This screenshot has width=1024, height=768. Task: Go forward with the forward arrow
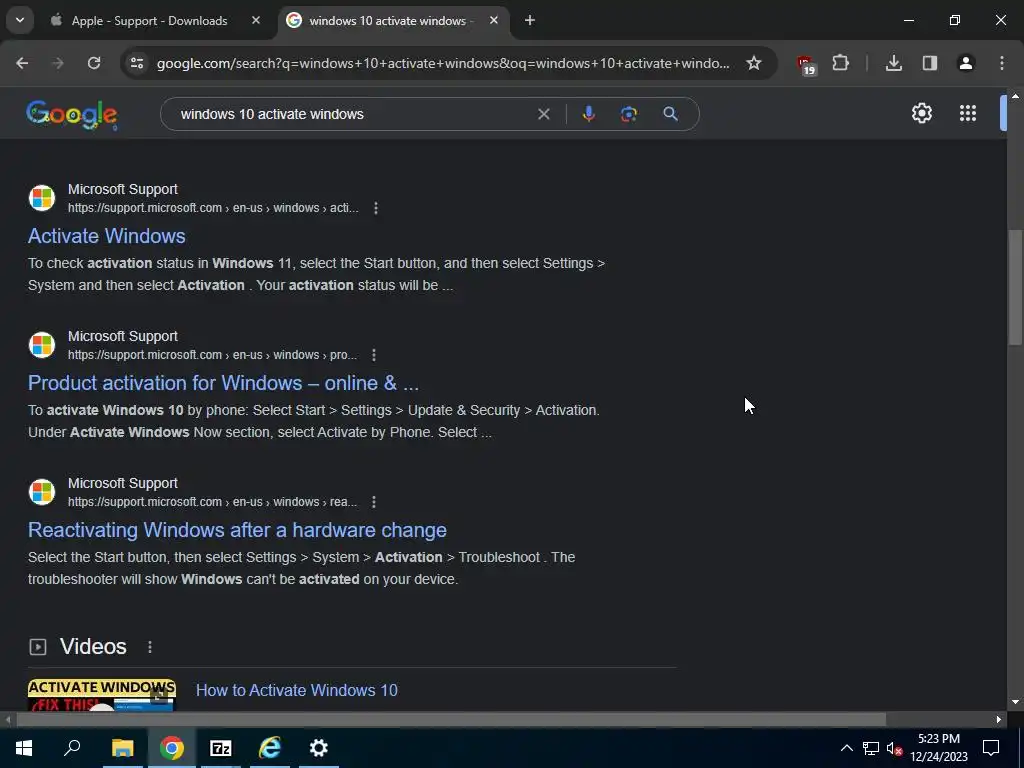click(x=58, y=63)
